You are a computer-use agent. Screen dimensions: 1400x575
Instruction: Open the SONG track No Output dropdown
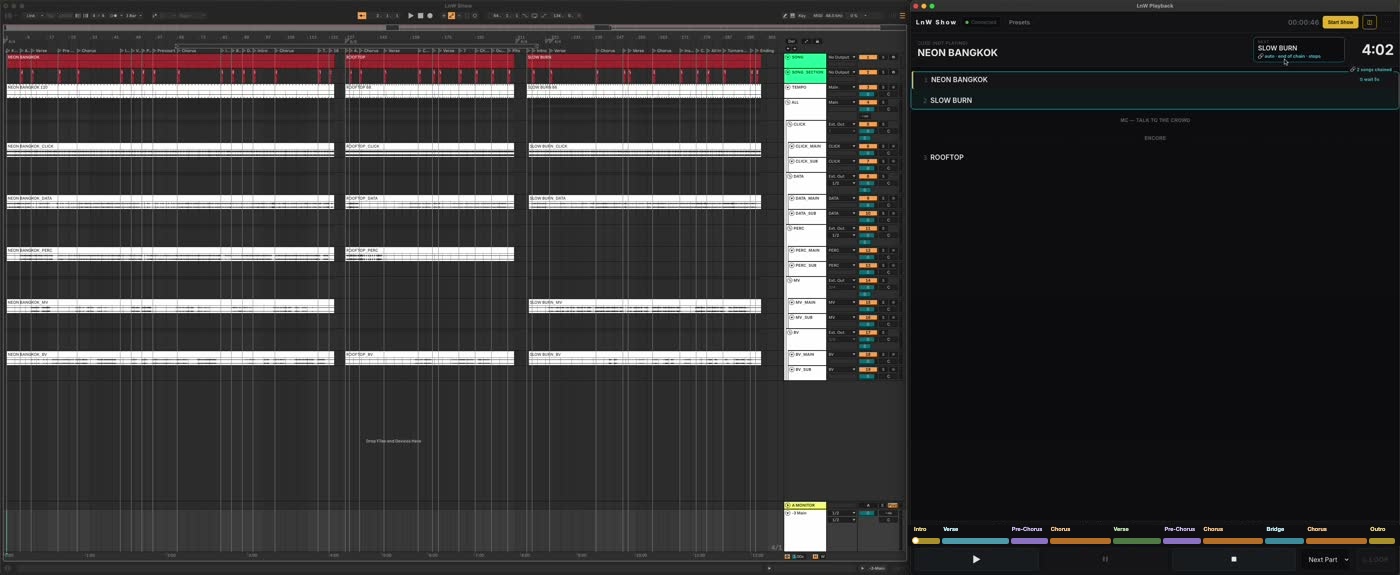click(841, 57)
